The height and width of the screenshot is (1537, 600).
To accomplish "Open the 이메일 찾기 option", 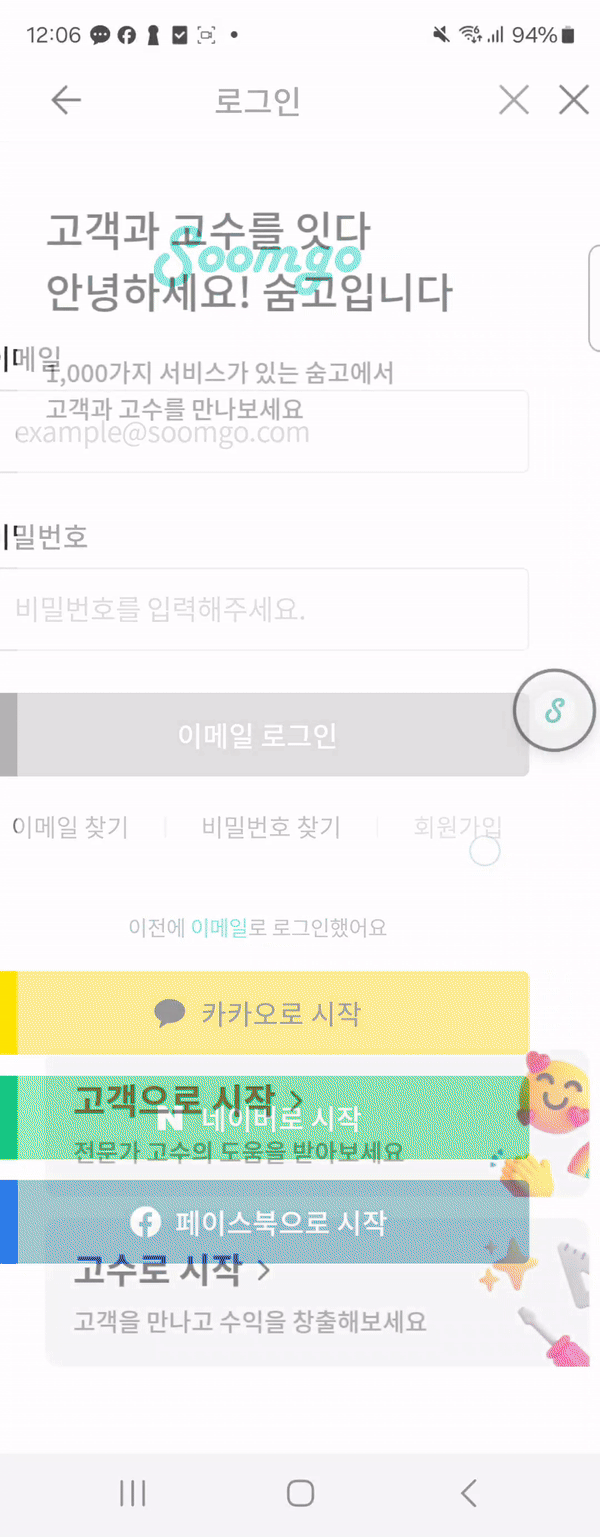I will (70, 827).
